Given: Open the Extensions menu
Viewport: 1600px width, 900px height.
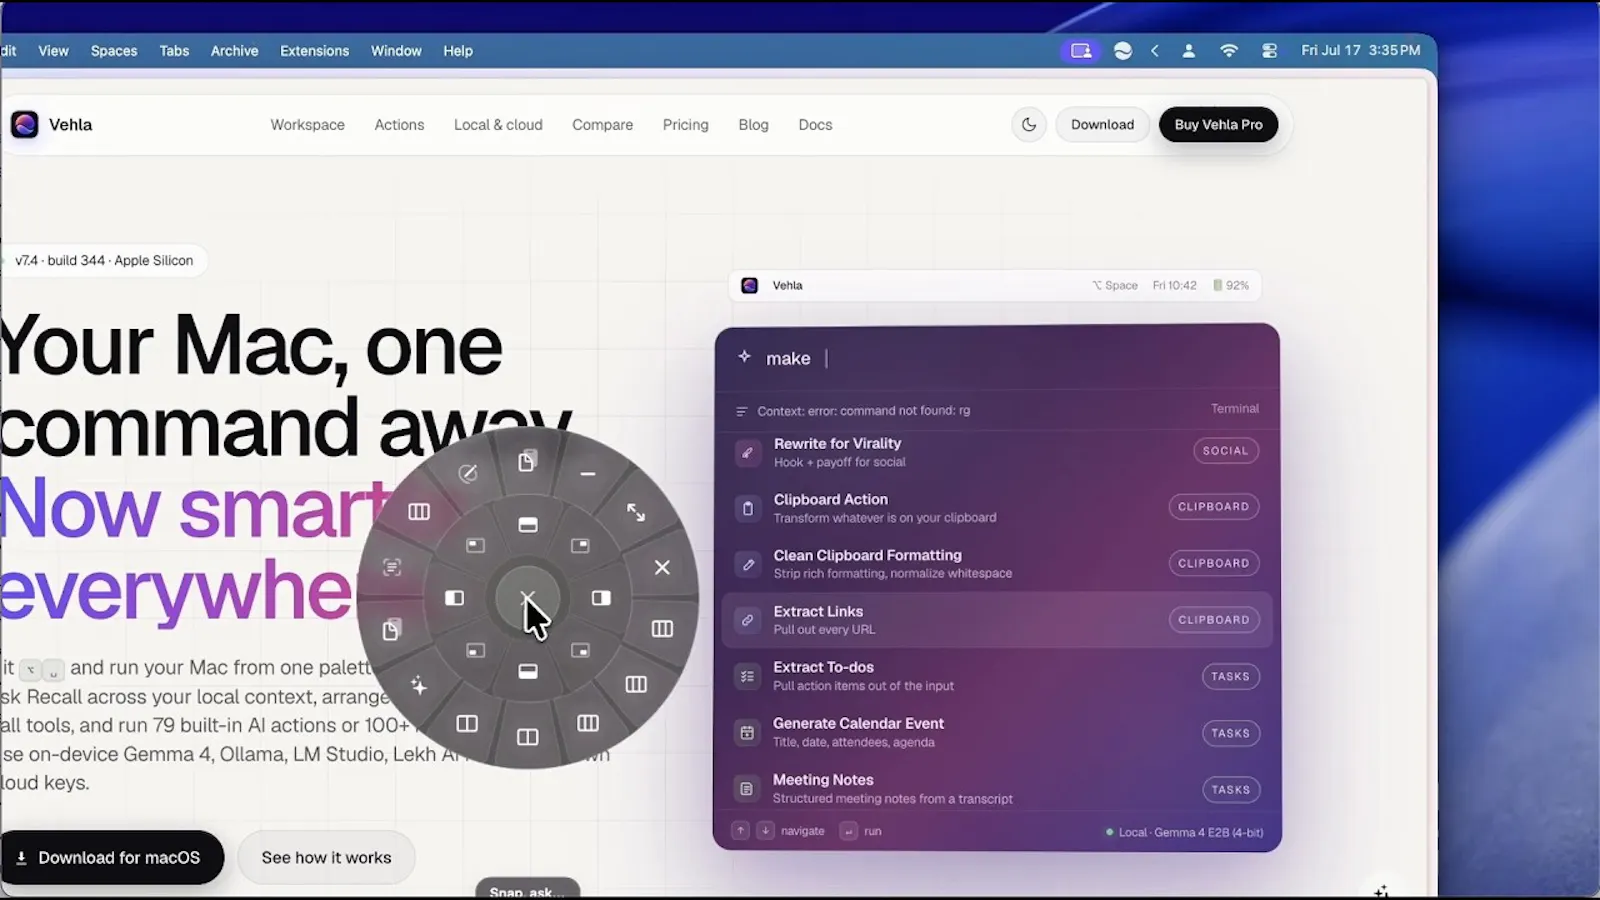Looking at the screenshot, I should [314, 51].
